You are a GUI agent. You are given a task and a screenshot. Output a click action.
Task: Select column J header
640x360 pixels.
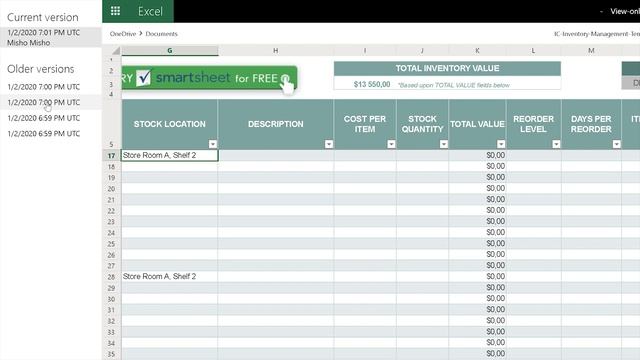point(422,51)
